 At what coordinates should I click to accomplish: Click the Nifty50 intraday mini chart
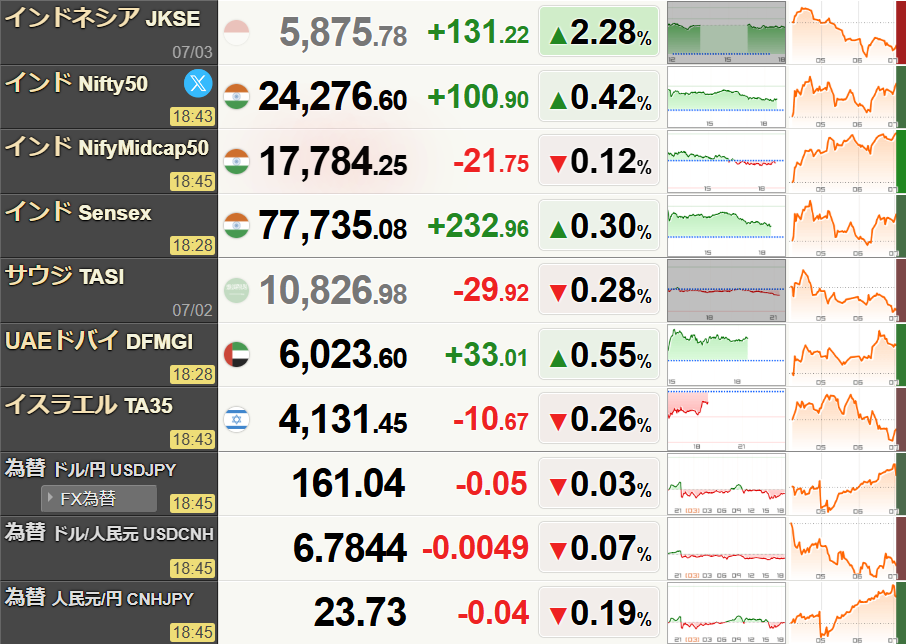pyautogui.click(x=726, y=97)
